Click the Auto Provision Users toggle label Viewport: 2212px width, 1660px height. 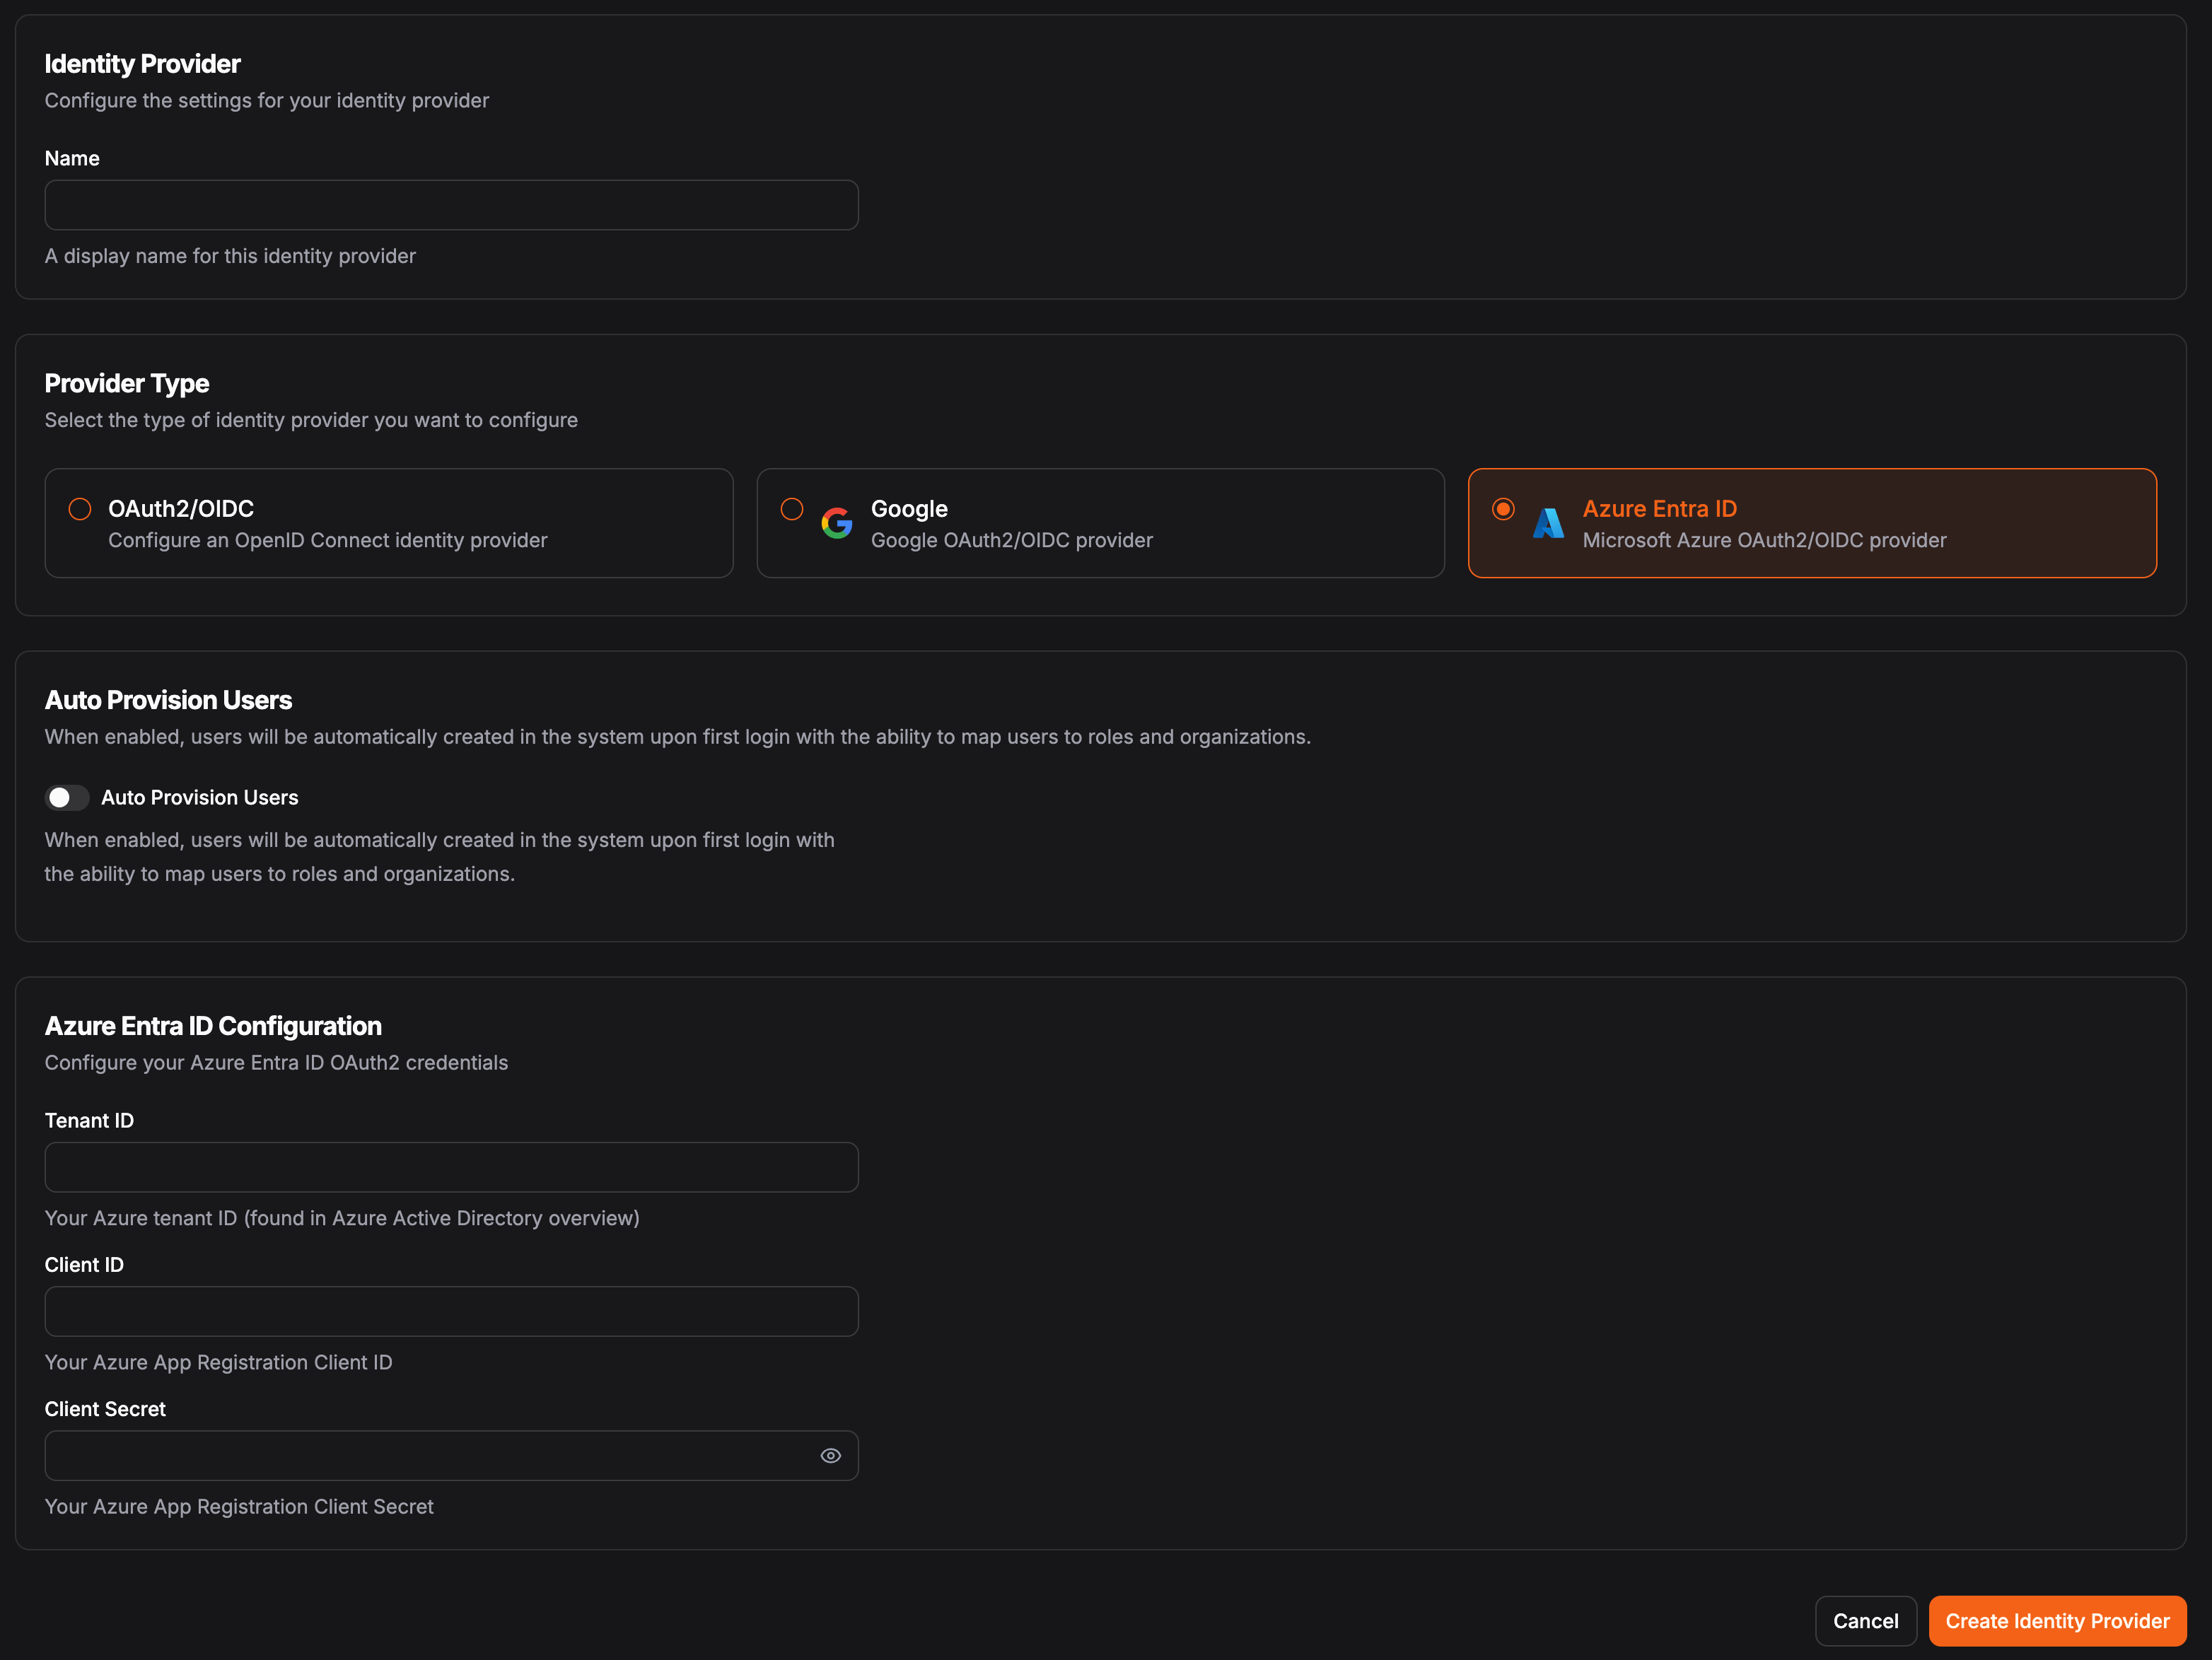[x=200, y=797]
